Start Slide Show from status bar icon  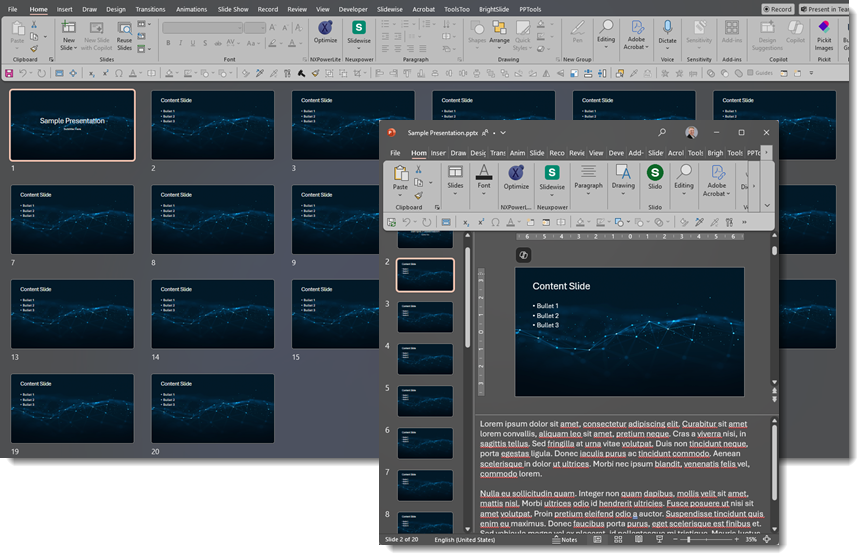659,540
